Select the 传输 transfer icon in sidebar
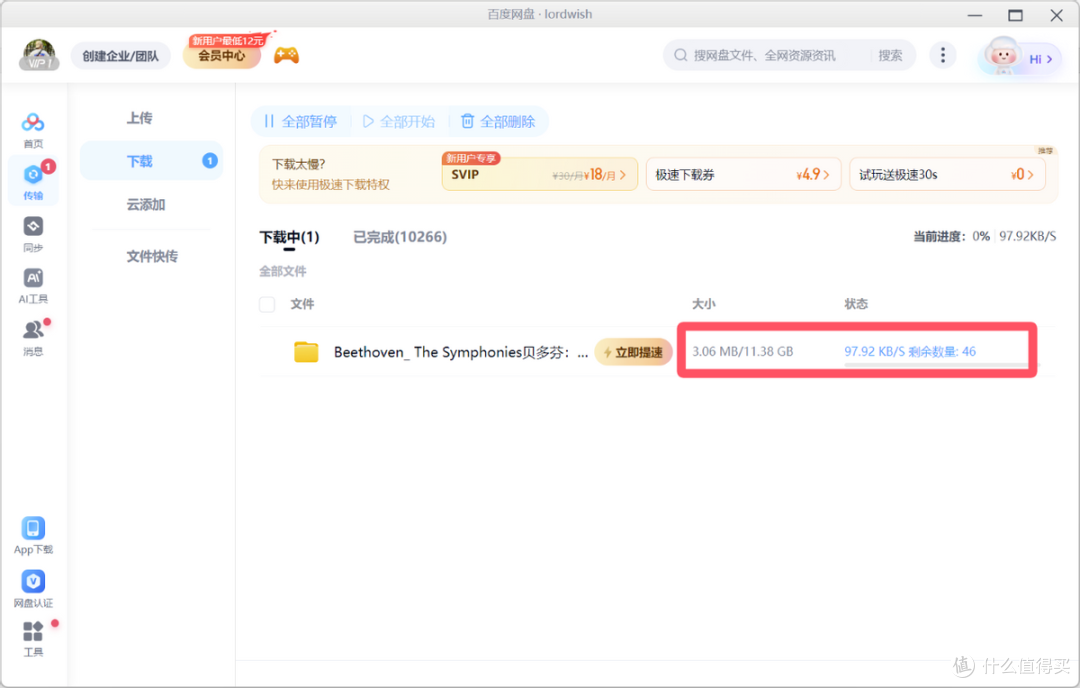Image resolution: width=1080 pixels, height=688 pixels. click(33, 180)
